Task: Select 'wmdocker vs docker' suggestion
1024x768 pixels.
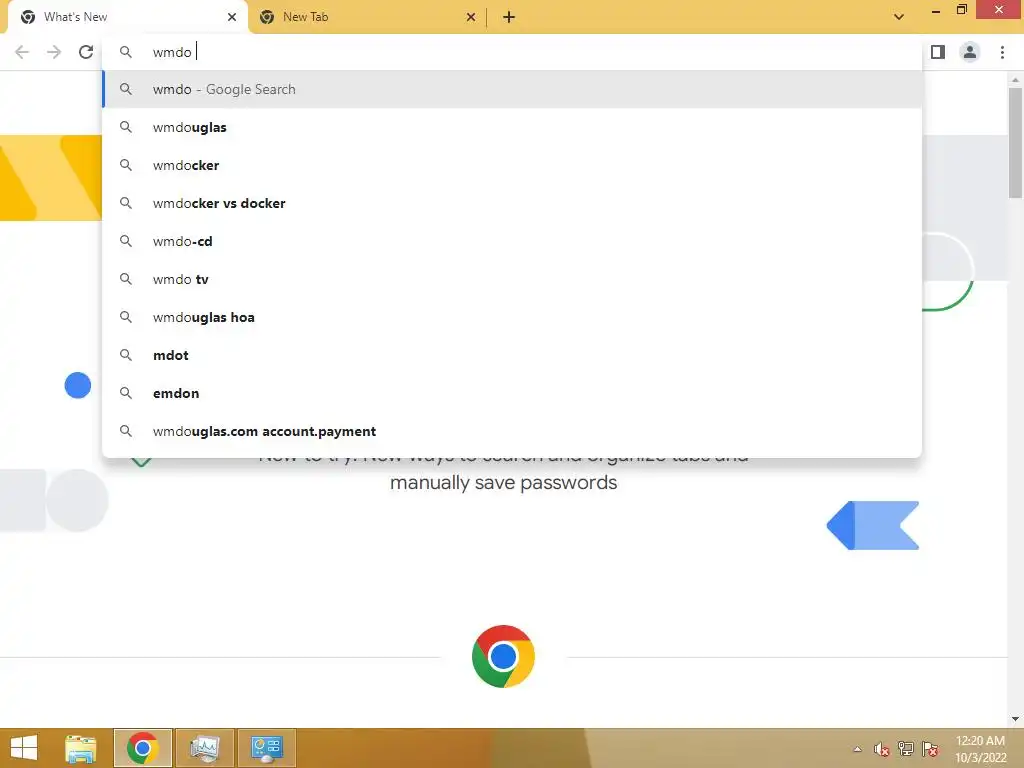Action: pos(513,203)
